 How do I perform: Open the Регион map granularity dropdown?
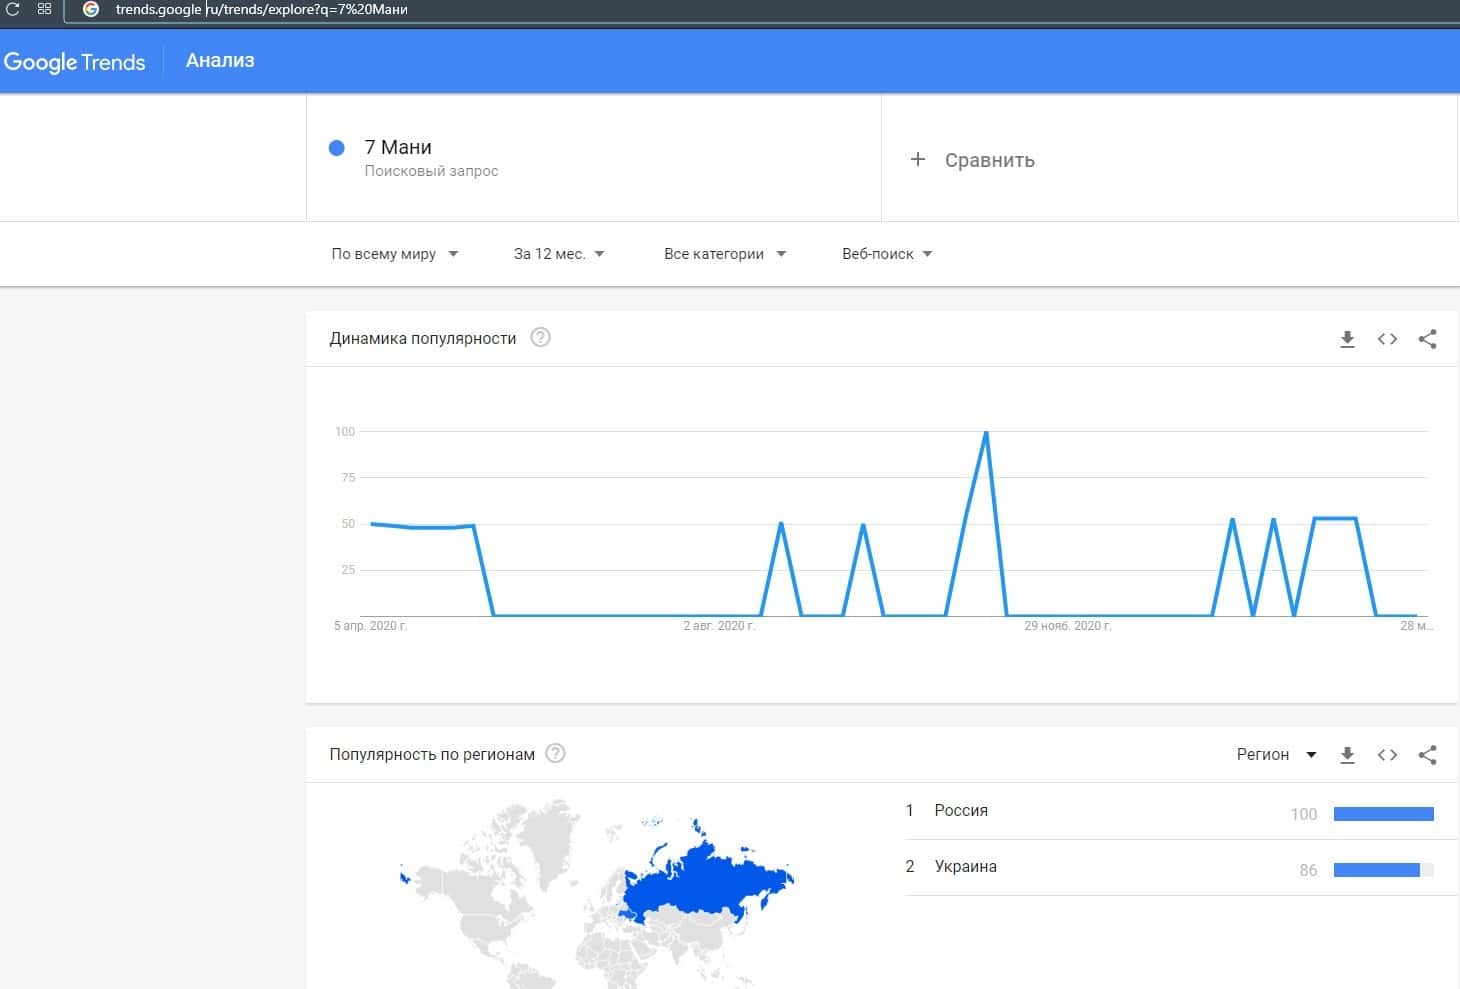[x=1276, y=755]
